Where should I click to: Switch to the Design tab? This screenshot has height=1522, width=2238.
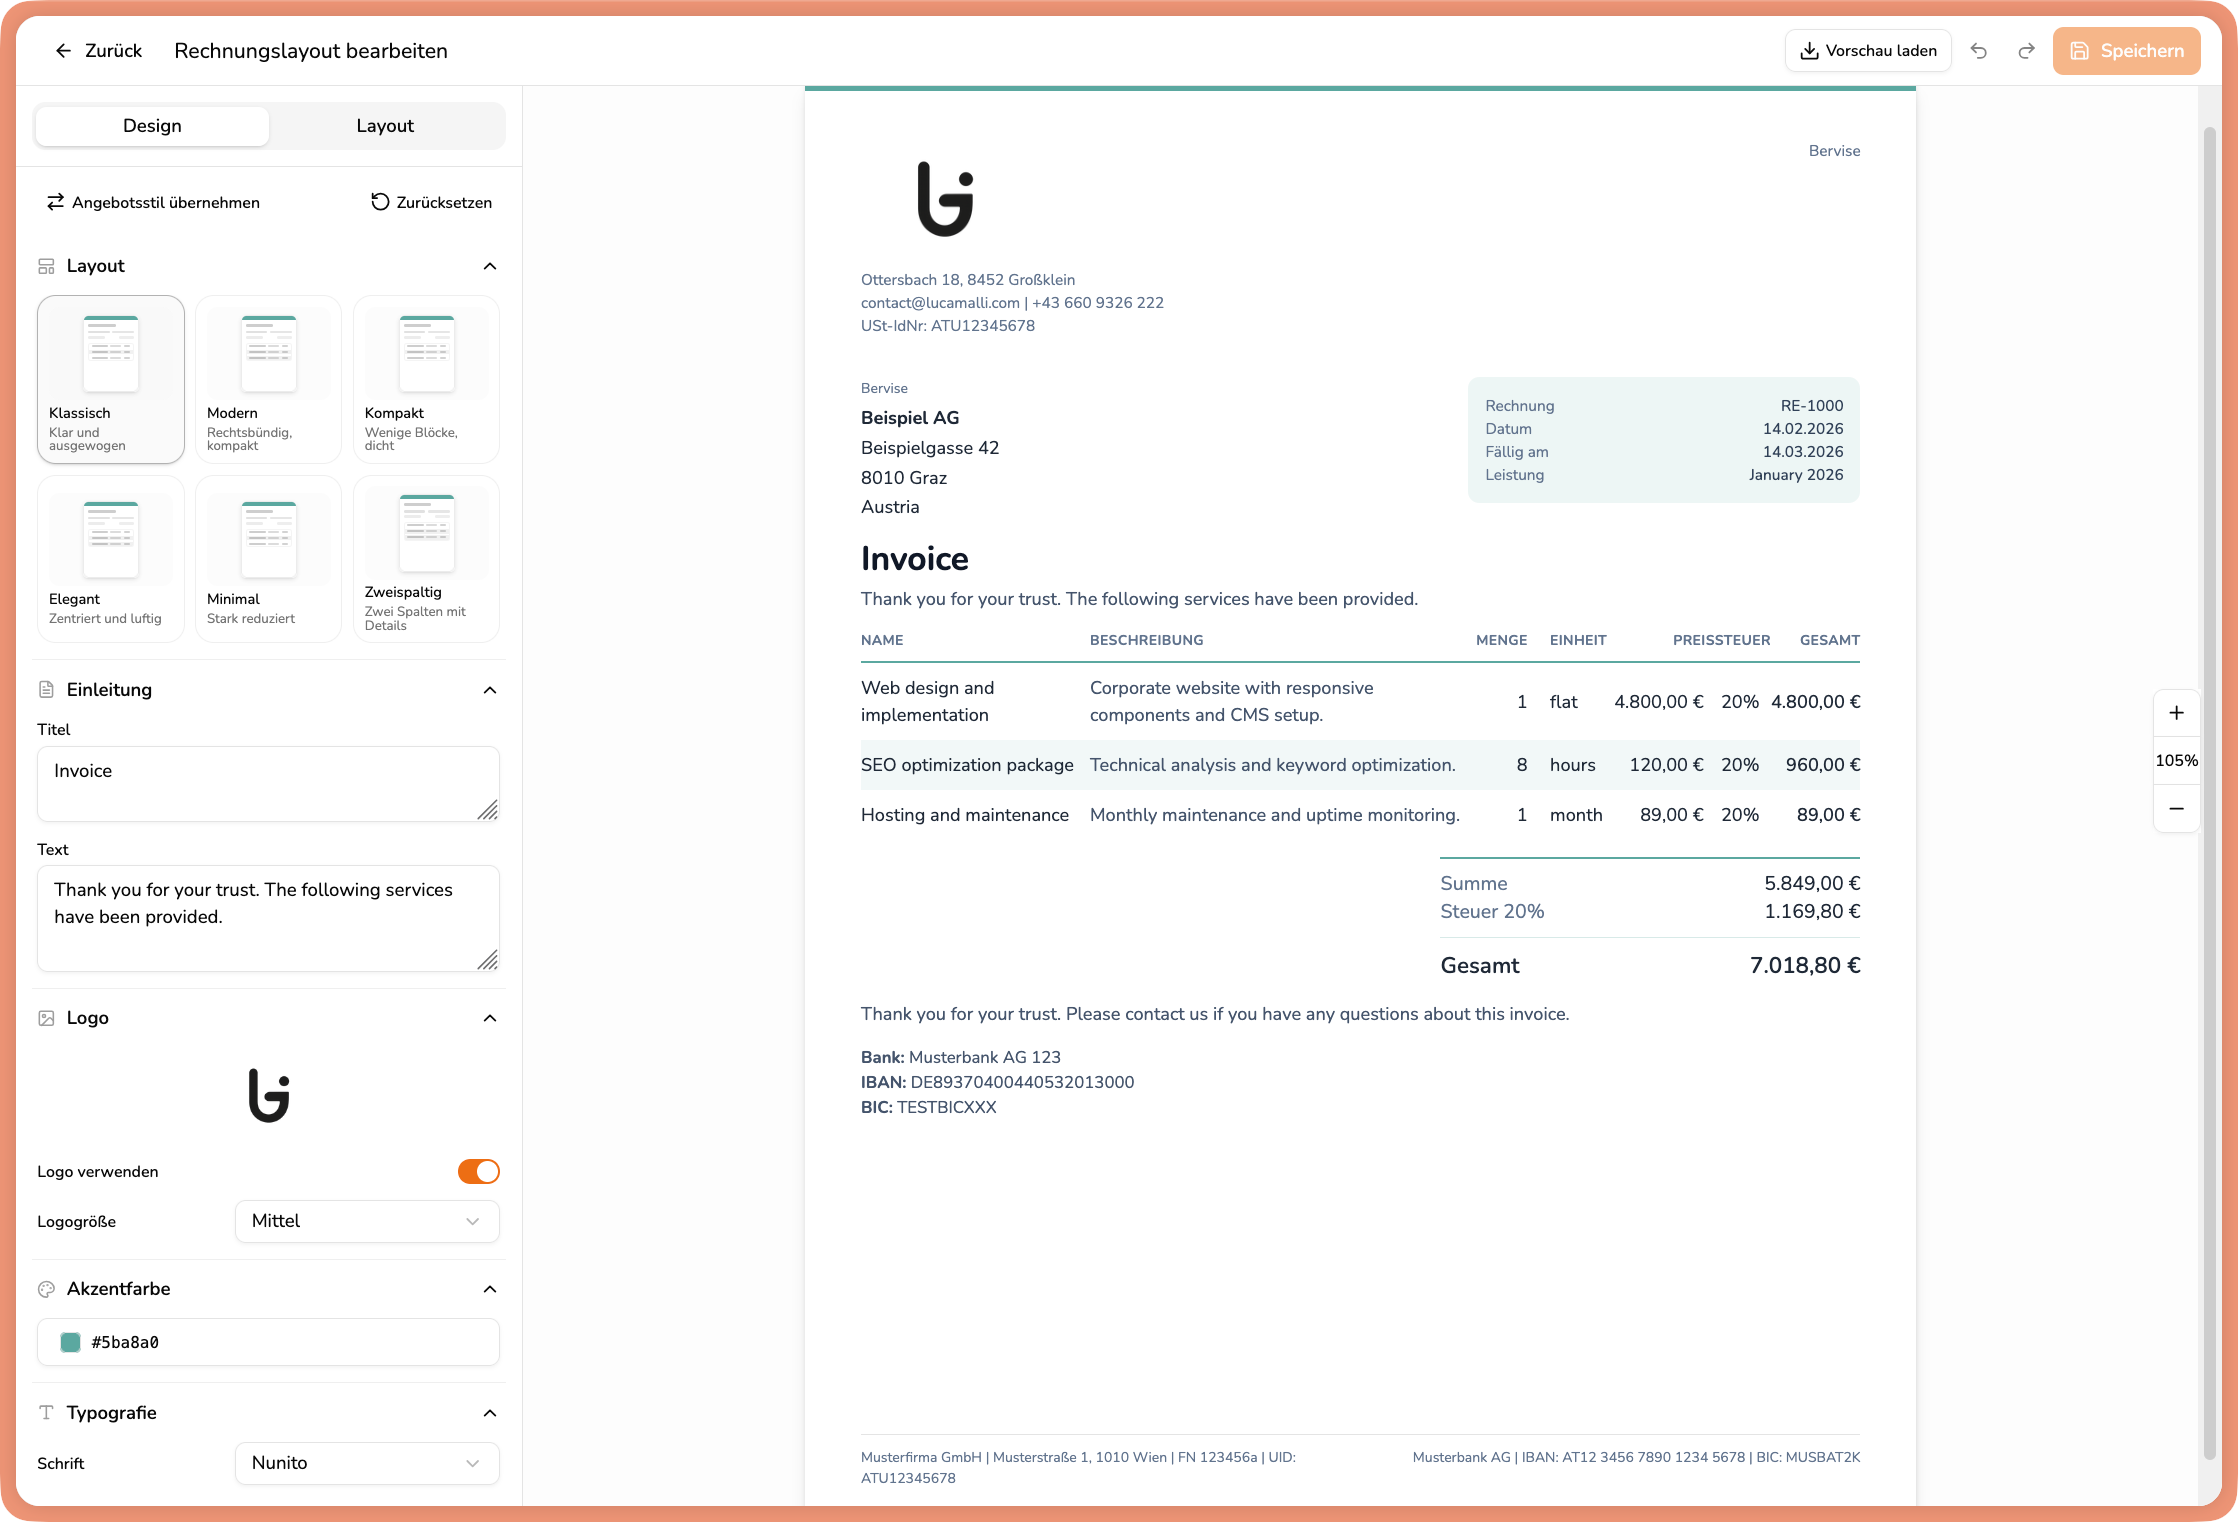152,125
